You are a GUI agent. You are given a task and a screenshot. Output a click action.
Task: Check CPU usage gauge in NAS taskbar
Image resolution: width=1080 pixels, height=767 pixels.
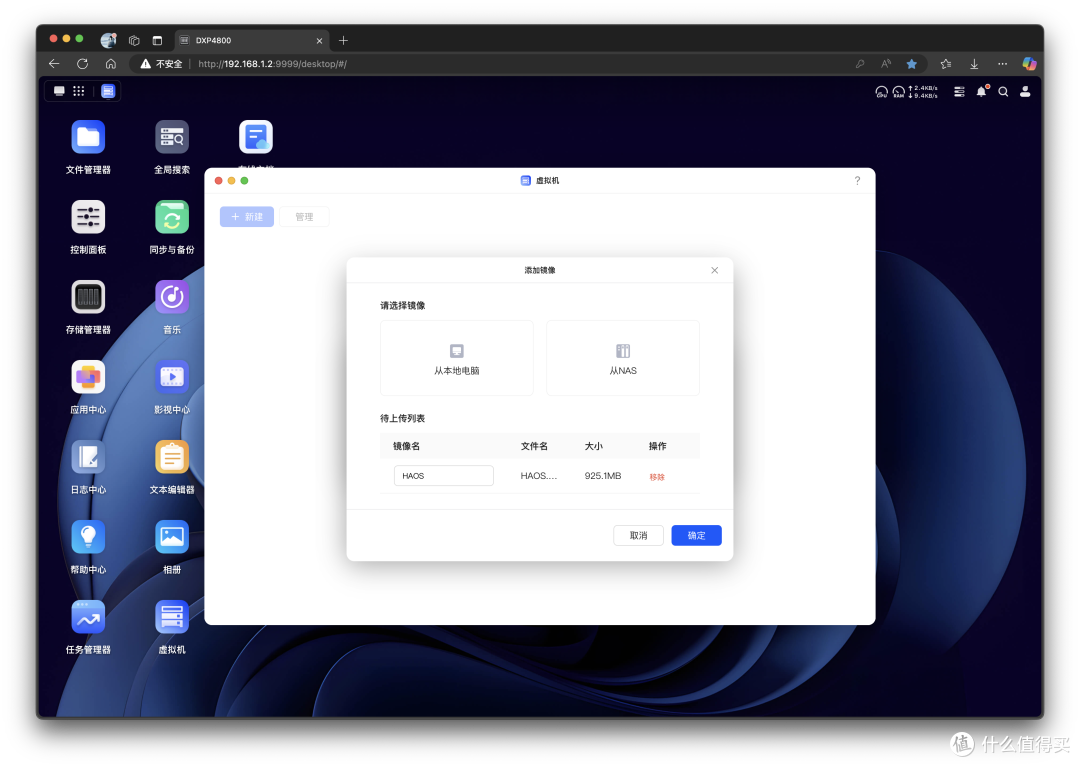(x=882, y=92)
